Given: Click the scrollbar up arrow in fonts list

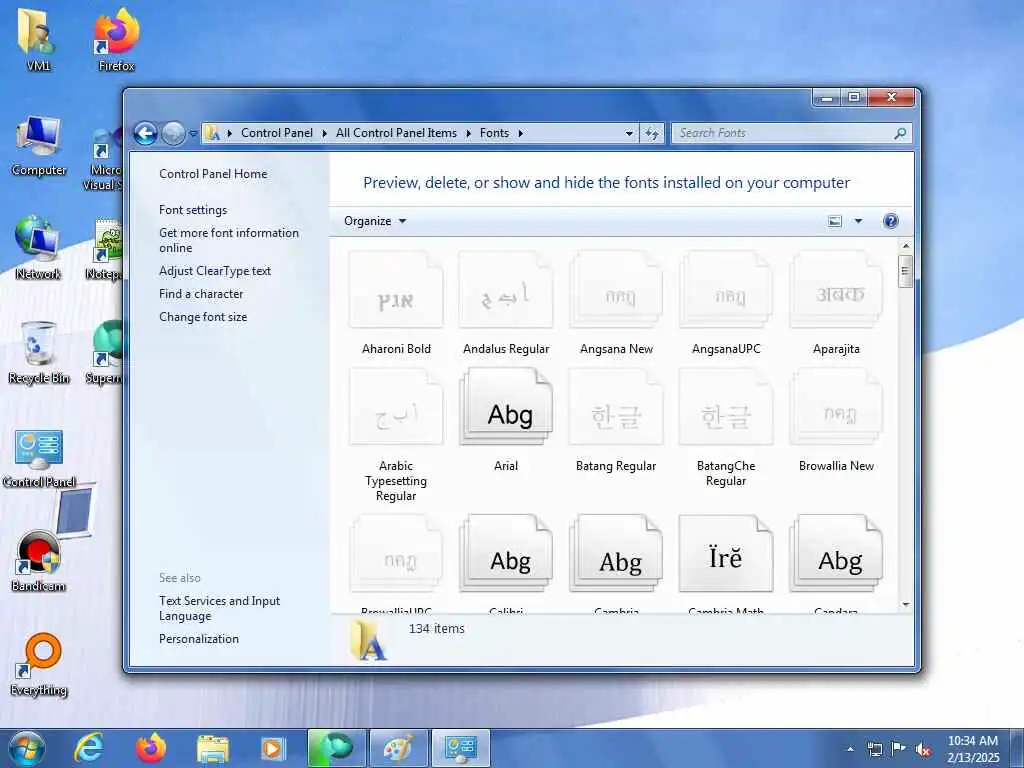Looking at the screenshot, I should point(906,246).
